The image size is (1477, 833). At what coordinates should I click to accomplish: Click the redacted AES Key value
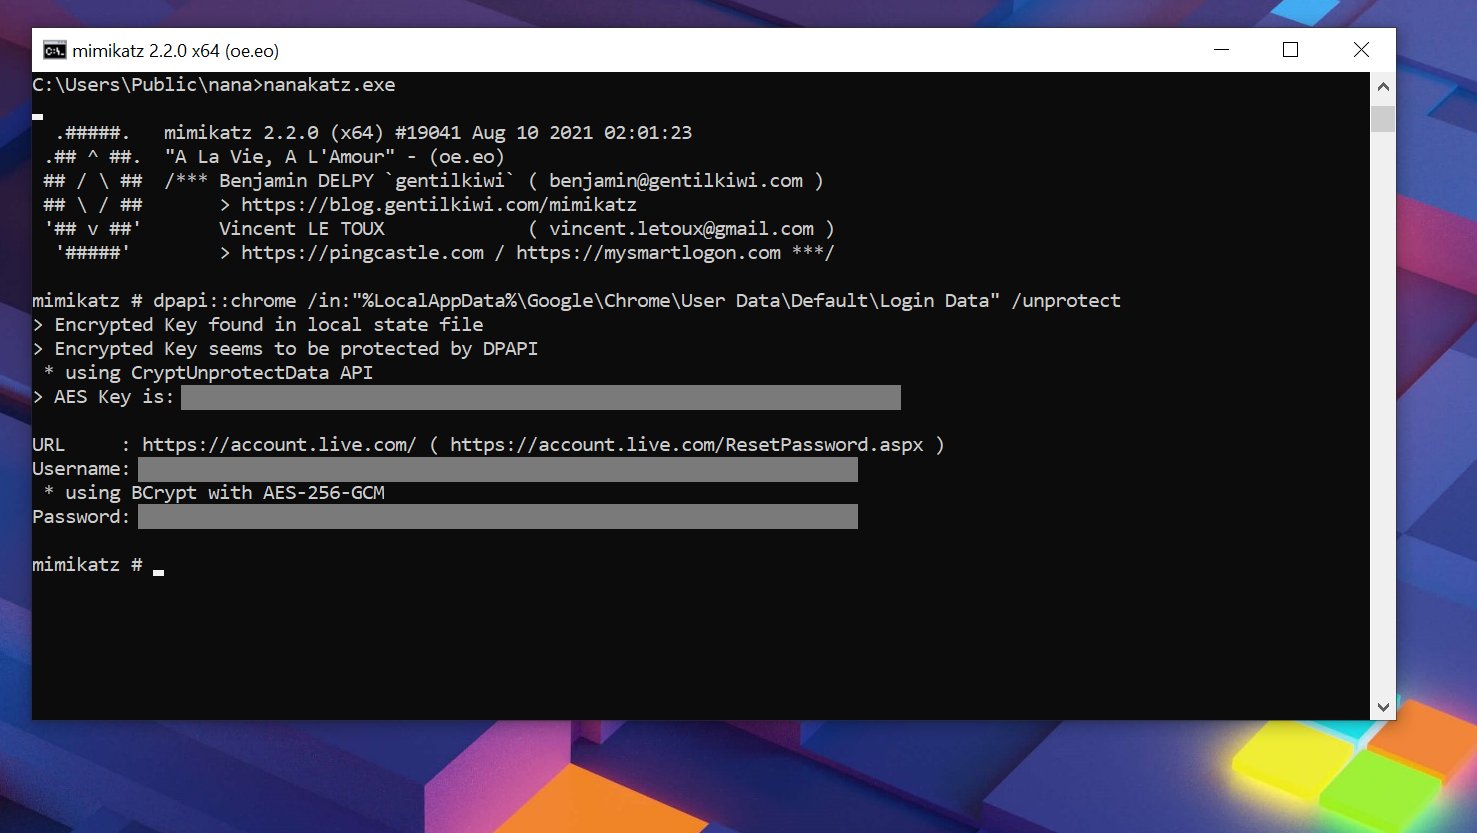pyautogui.click(x=541, y=397)
